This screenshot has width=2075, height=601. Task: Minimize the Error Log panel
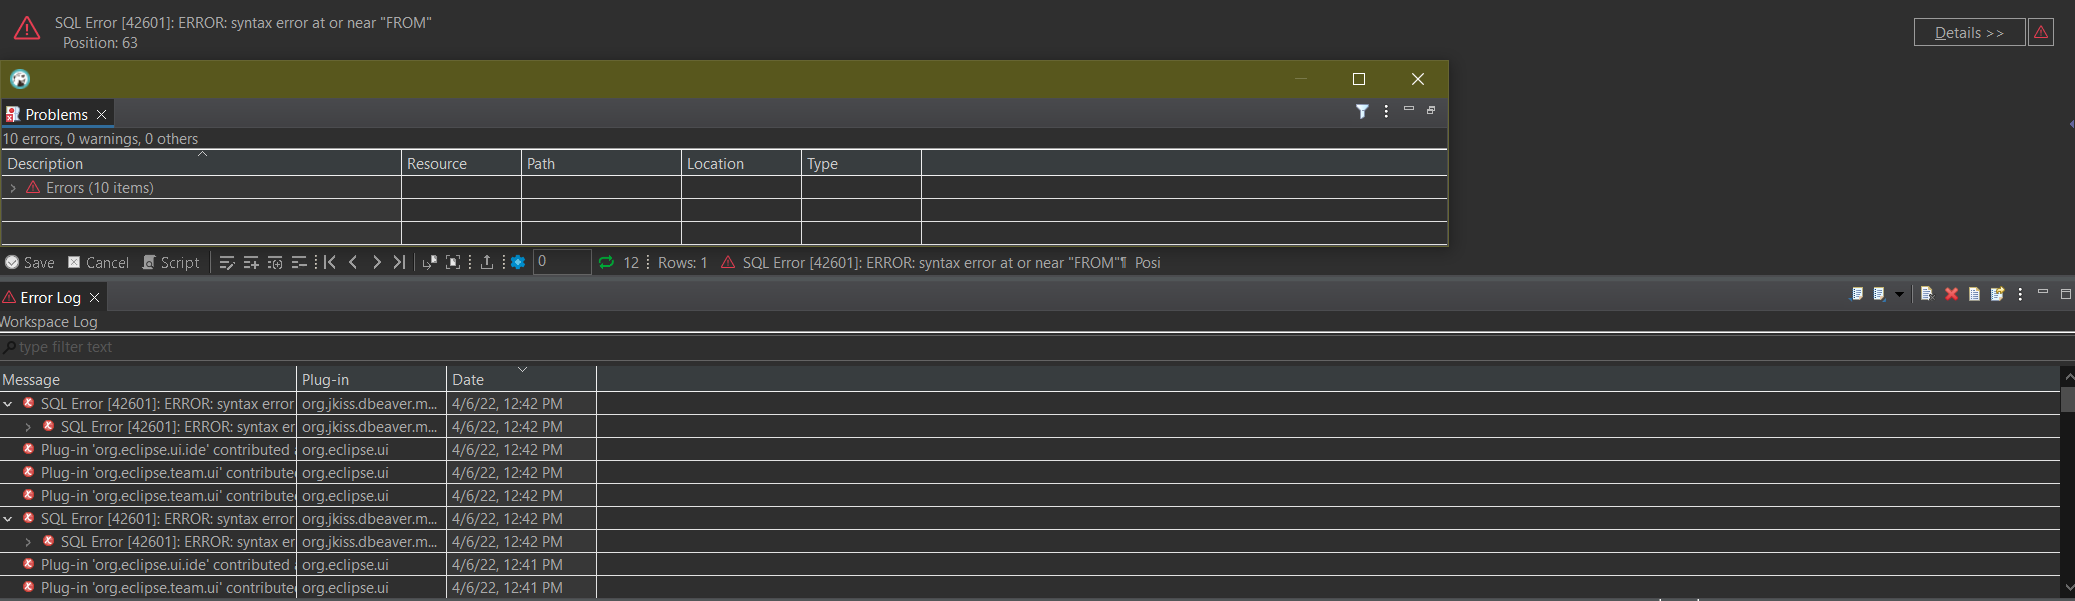[2043, 292]
